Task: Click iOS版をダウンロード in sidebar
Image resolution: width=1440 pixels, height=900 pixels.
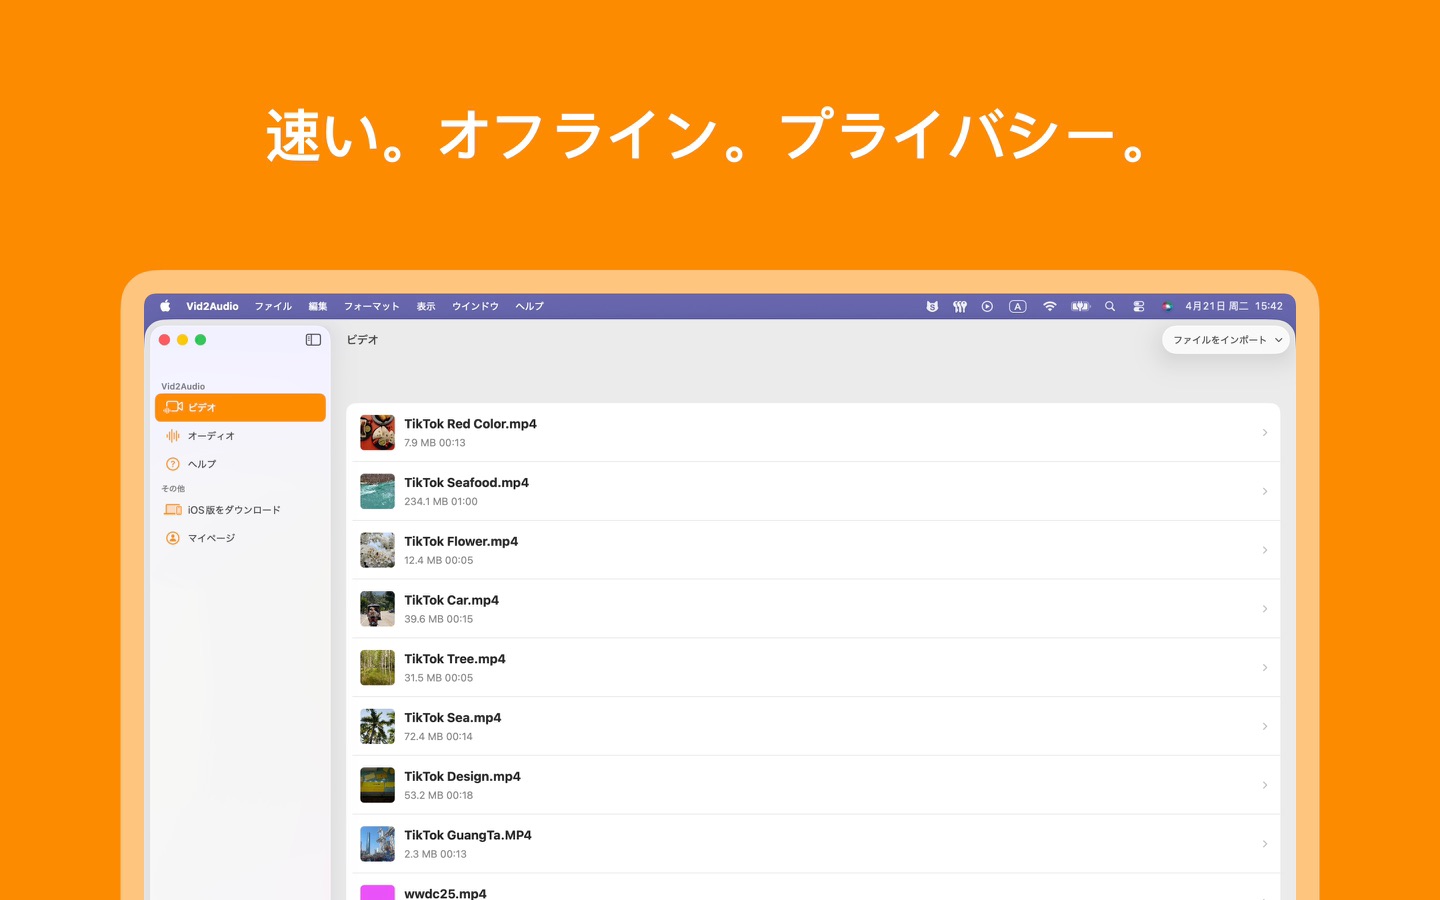Action: point(240,510)
